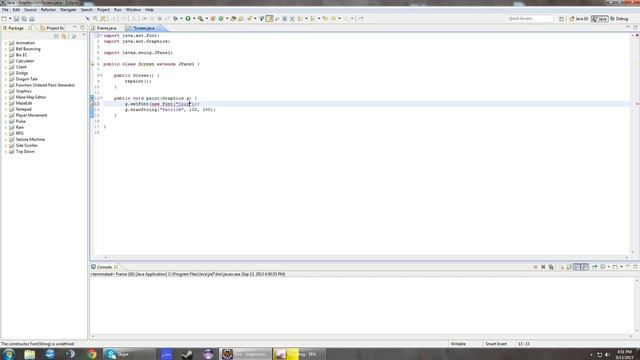The width and height of the screenshot is (640, 360).
Task: Click the Open Perspective icon
Action: tap(562, 19)
